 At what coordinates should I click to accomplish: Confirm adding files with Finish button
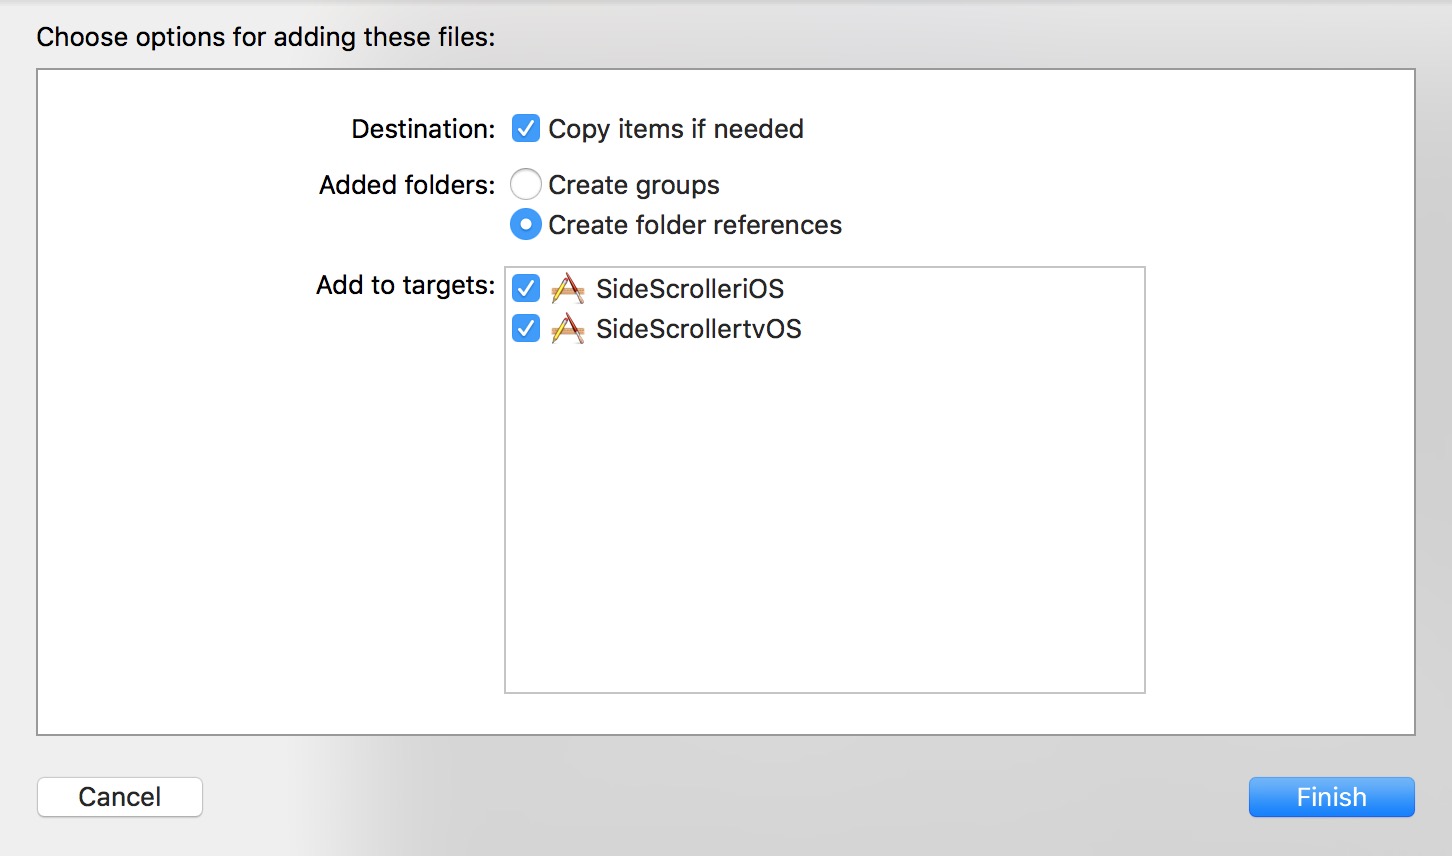(1331, 797)
